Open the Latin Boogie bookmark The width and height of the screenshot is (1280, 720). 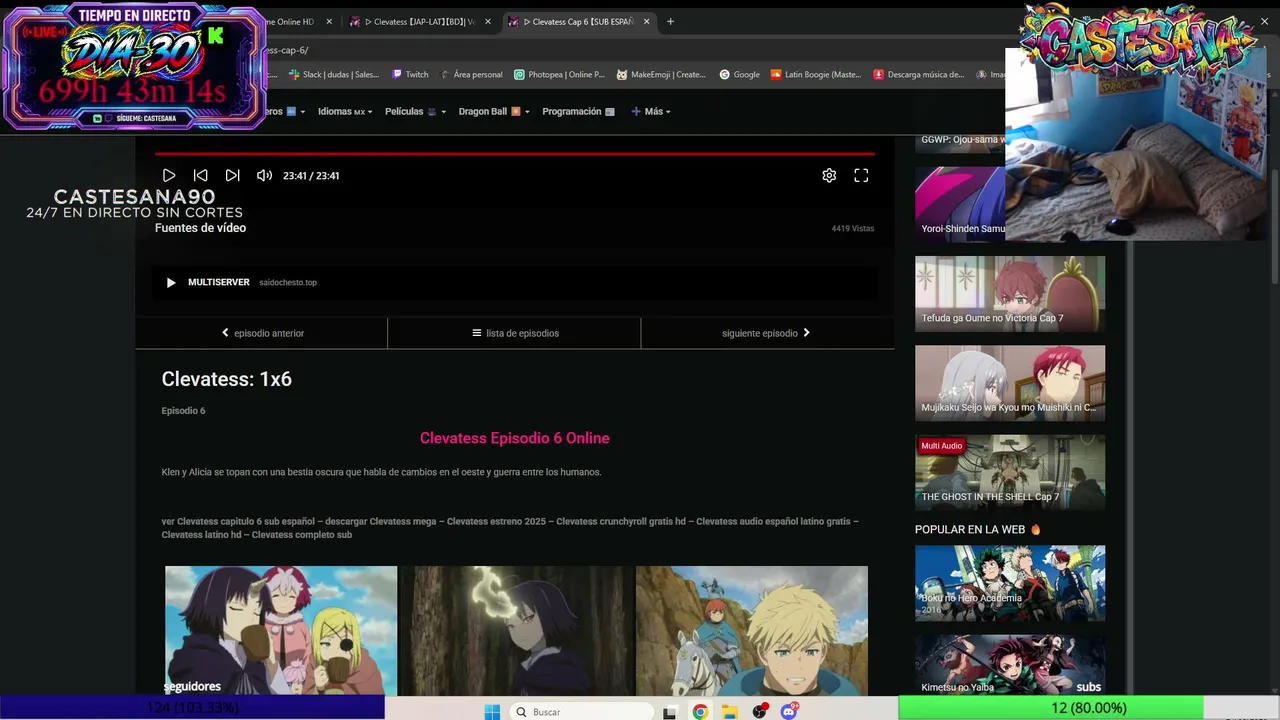pyautogui.click(x=816, y=74)
